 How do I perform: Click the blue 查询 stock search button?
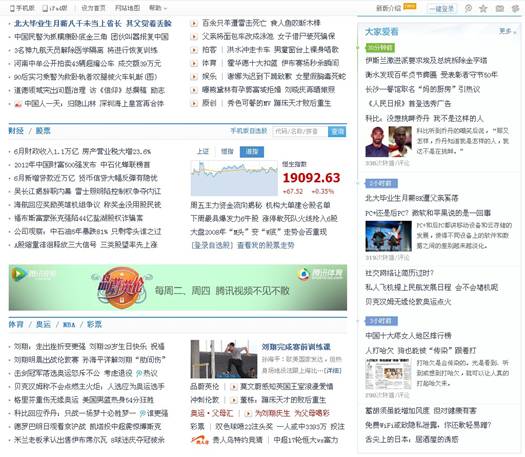coord(337,131)
